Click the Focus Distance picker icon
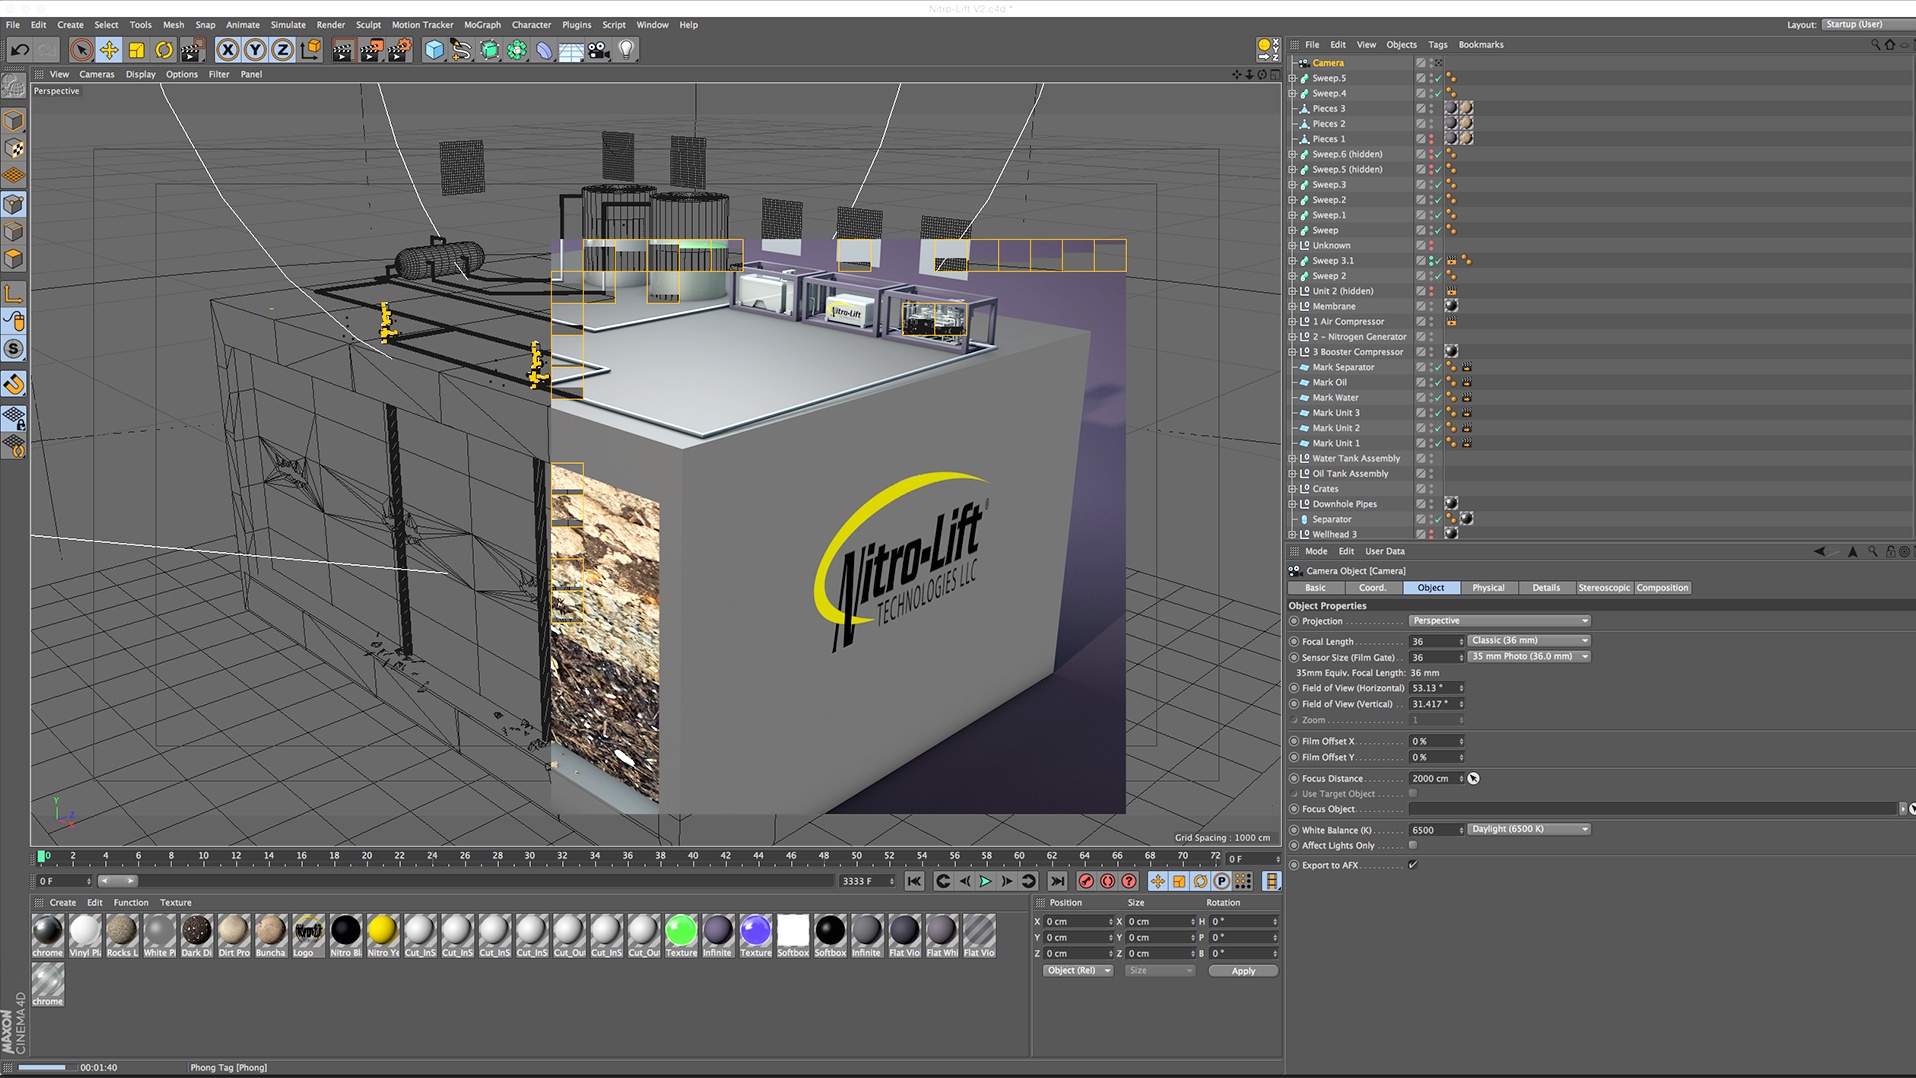The width and height of the screenshot is (1916, 1078). [x=1473, y=778]
